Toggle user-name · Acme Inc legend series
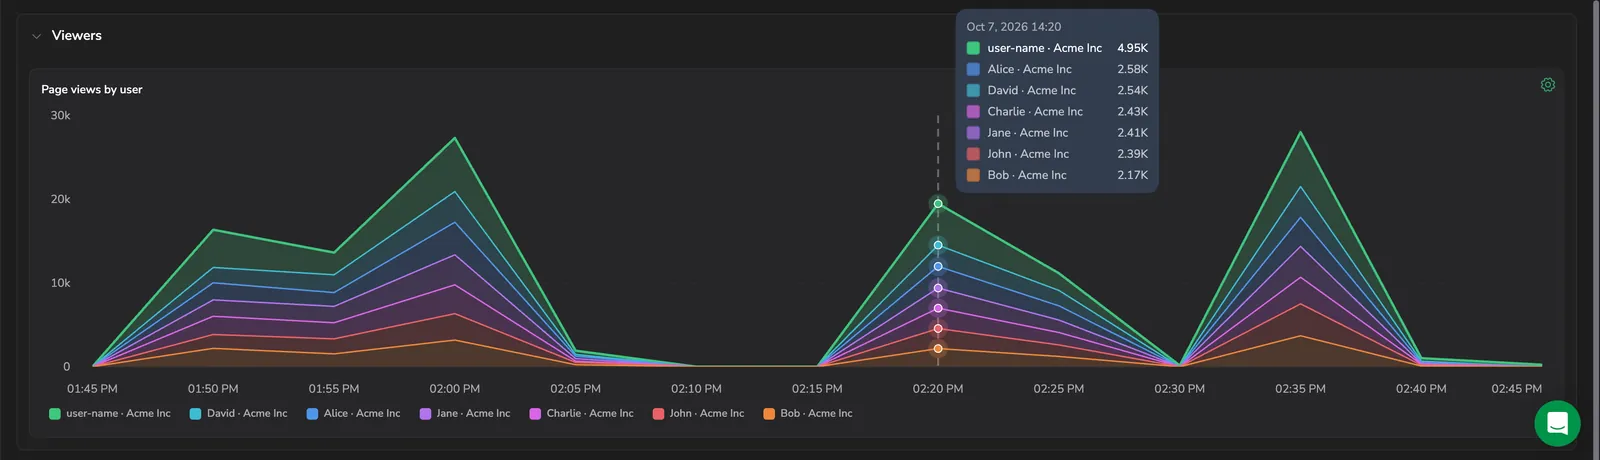Screen dimensions: 1600x460 point(110,413)
